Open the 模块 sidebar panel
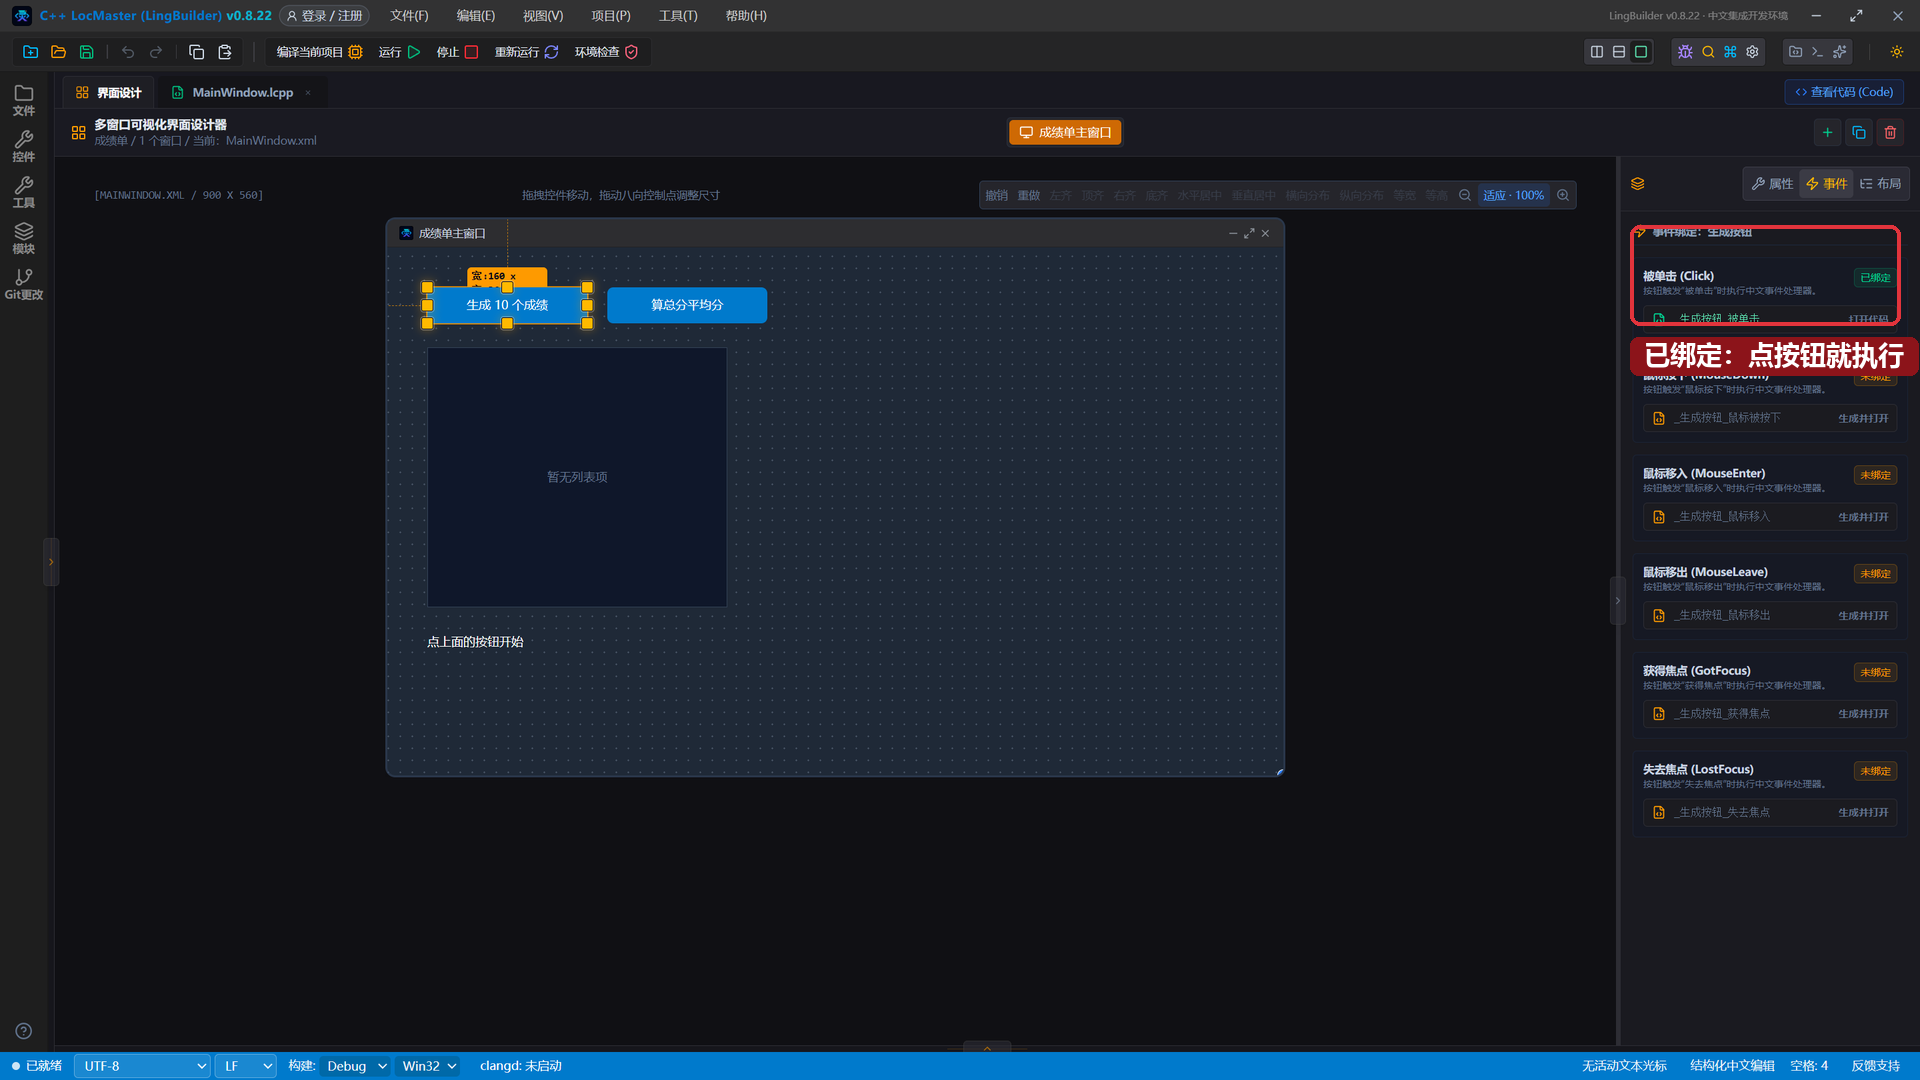1920x1080 pixels. coord(24,238)
